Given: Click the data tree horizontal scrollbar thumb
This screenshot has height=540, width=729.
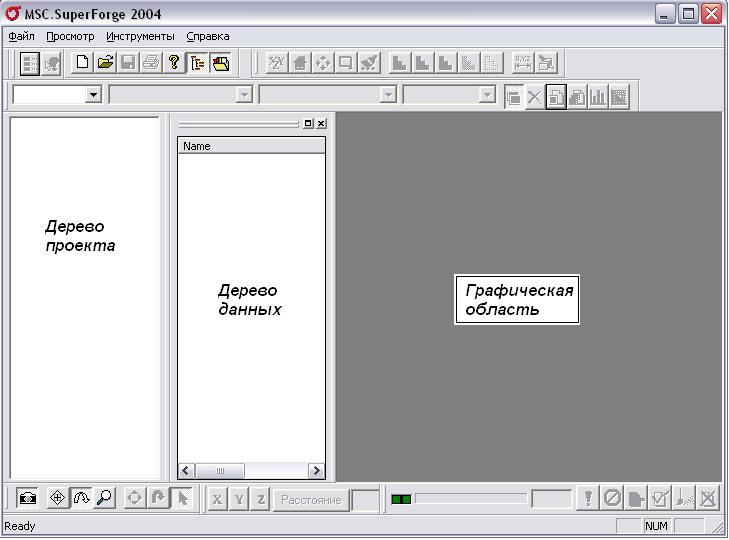Looking at the screenshot, I should tap(220, 471).
